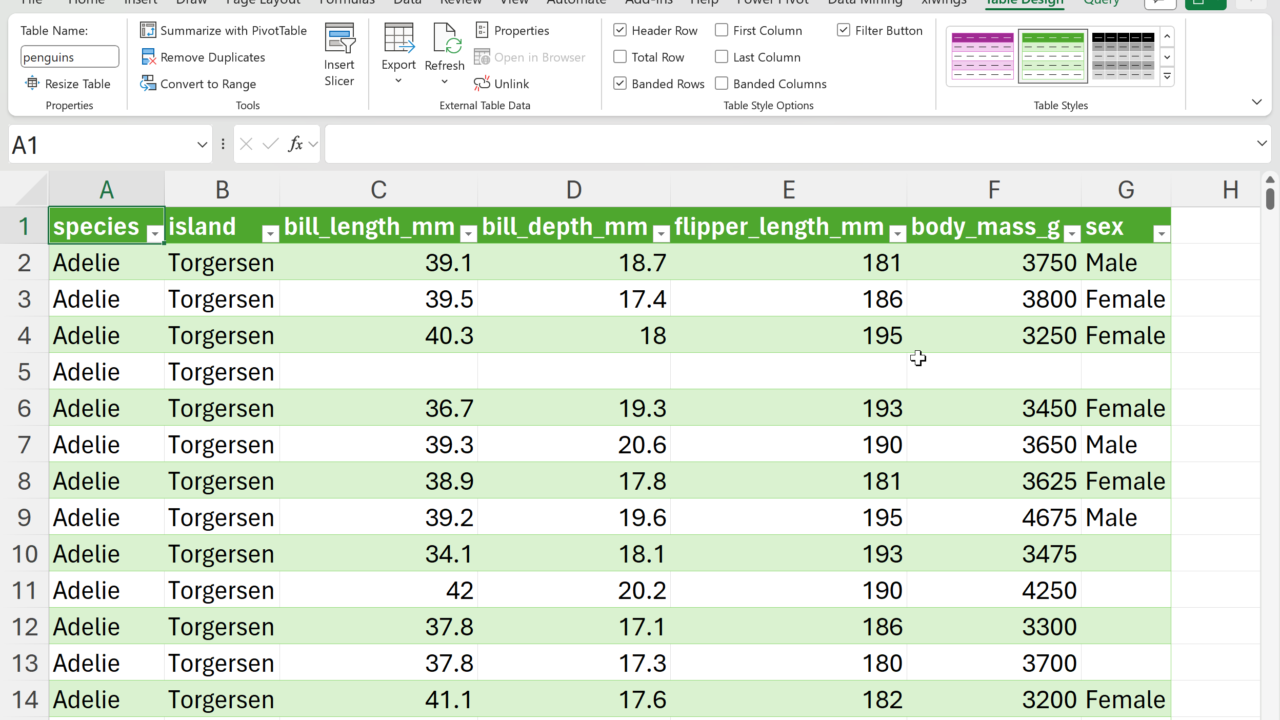Viewport: 1280px width, 720px height.
Task: Click the Summarize with PivotTable icon
Action: tap(148, 30)
